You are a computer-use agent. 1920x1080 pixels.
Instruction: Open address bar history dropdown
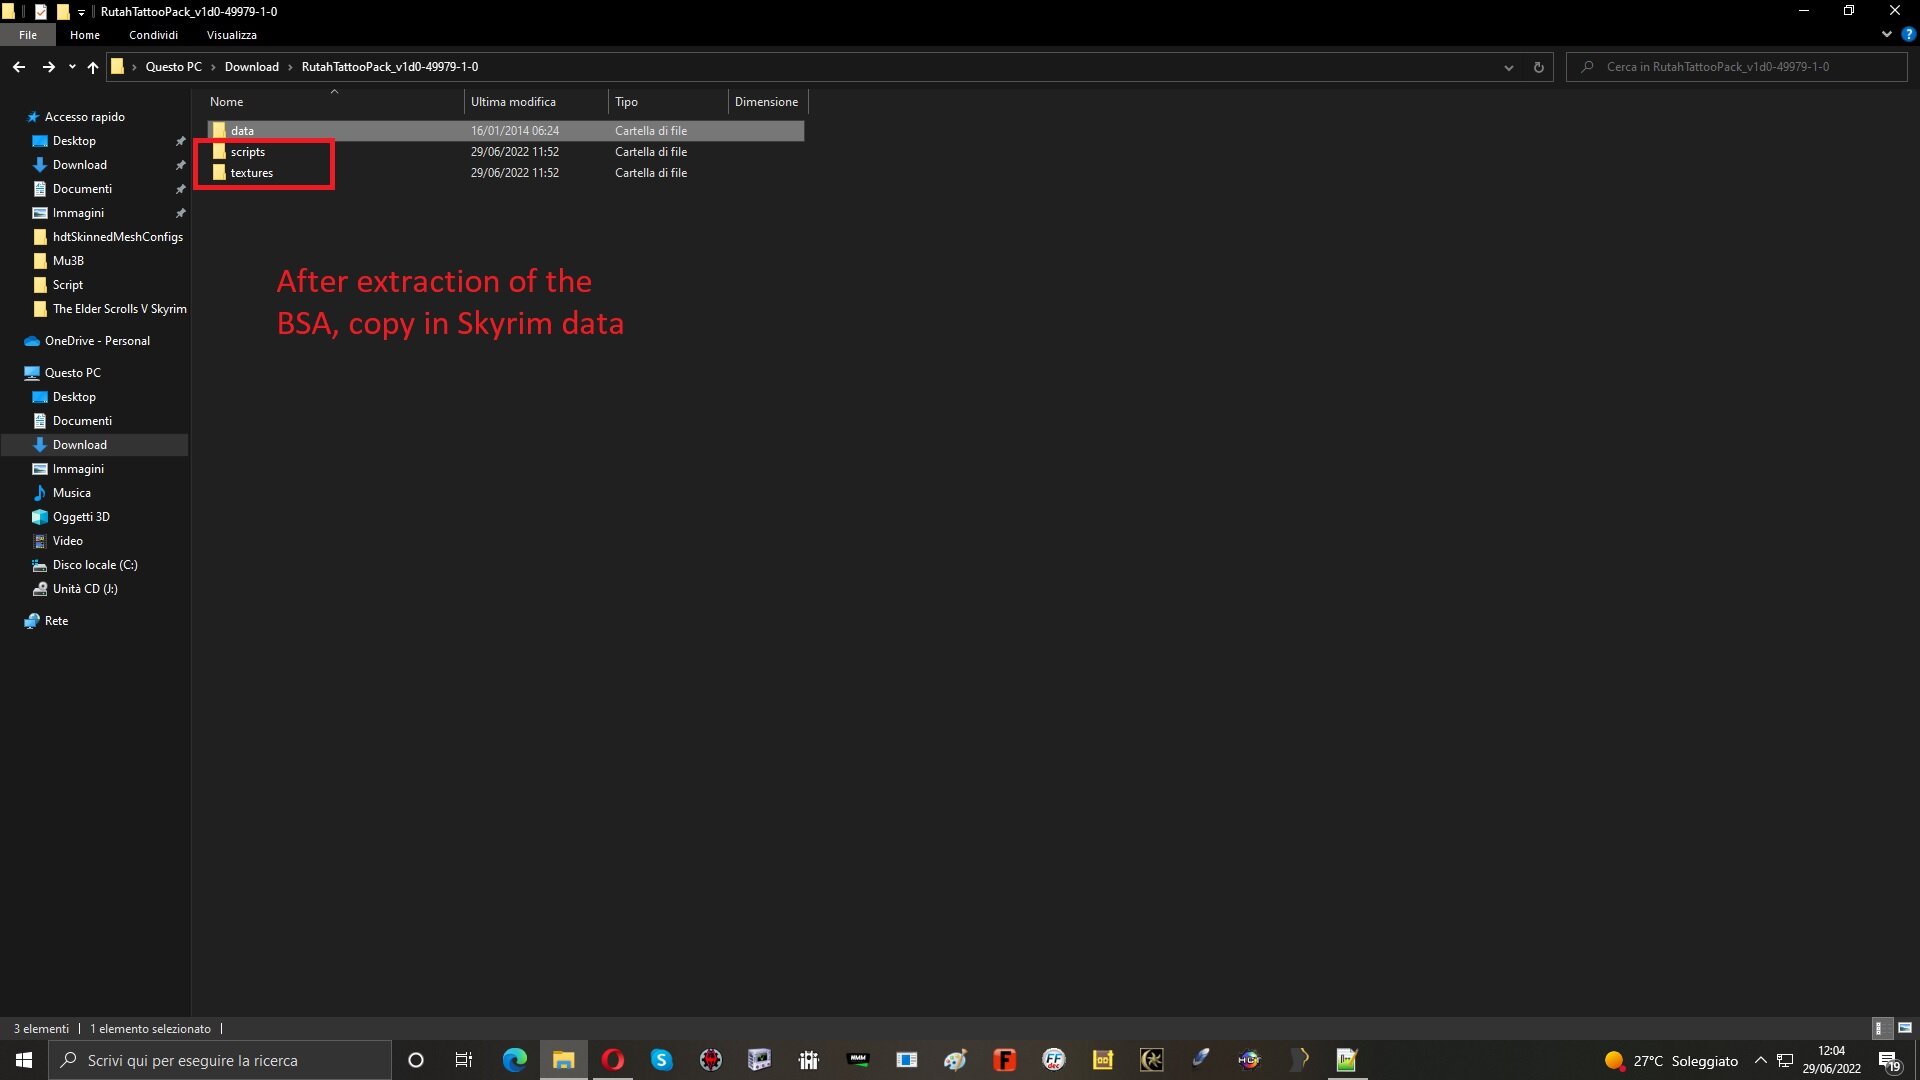[1508, 67]
